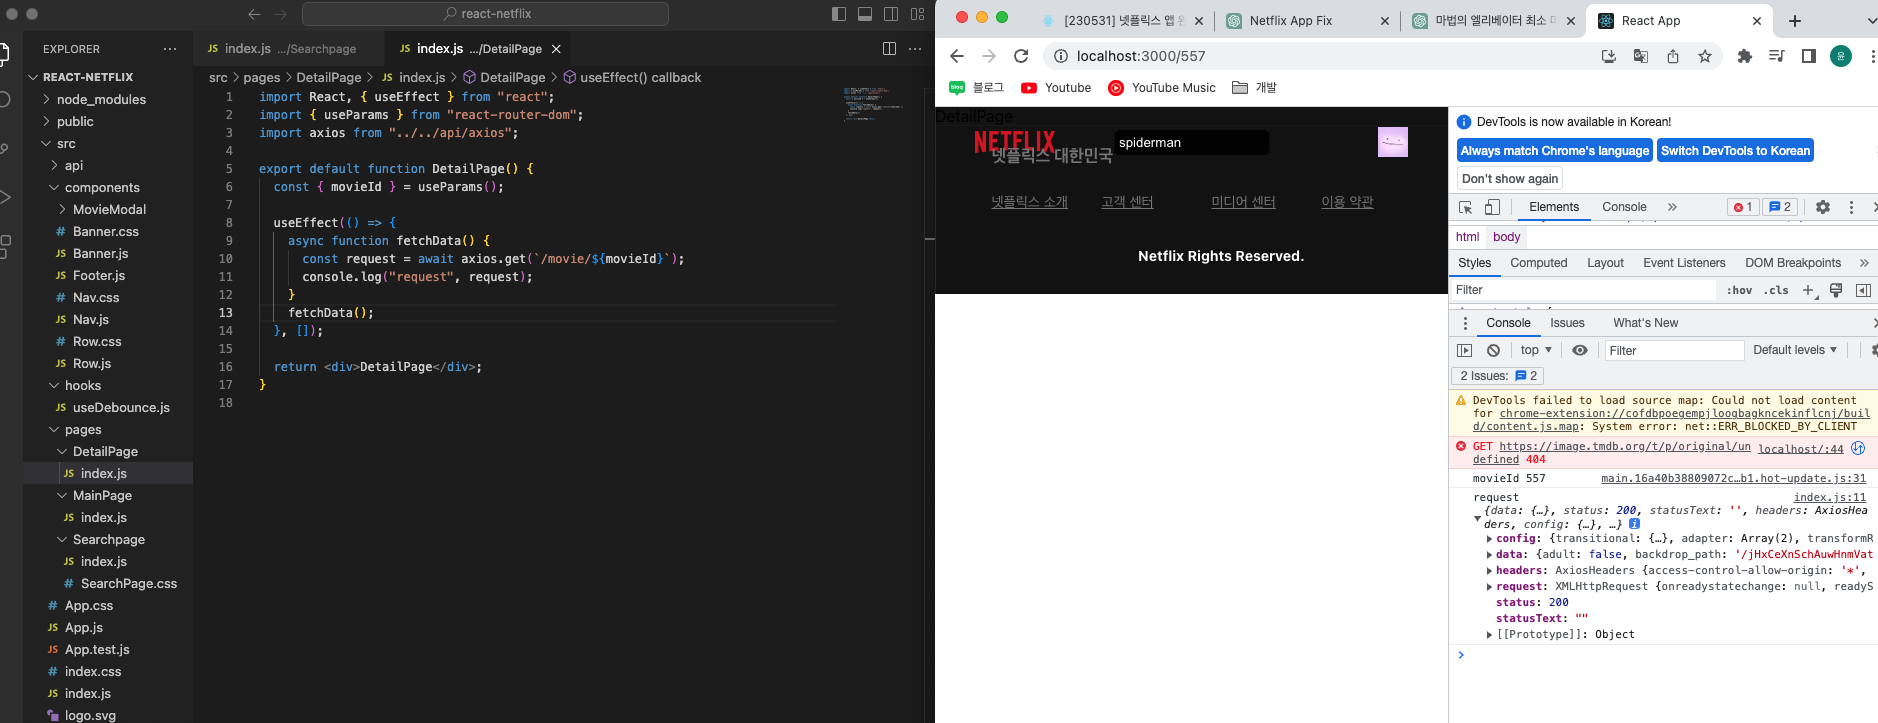1878x723 pixels.
Task: Go back in VS Code navigation history
Action: 254,14
